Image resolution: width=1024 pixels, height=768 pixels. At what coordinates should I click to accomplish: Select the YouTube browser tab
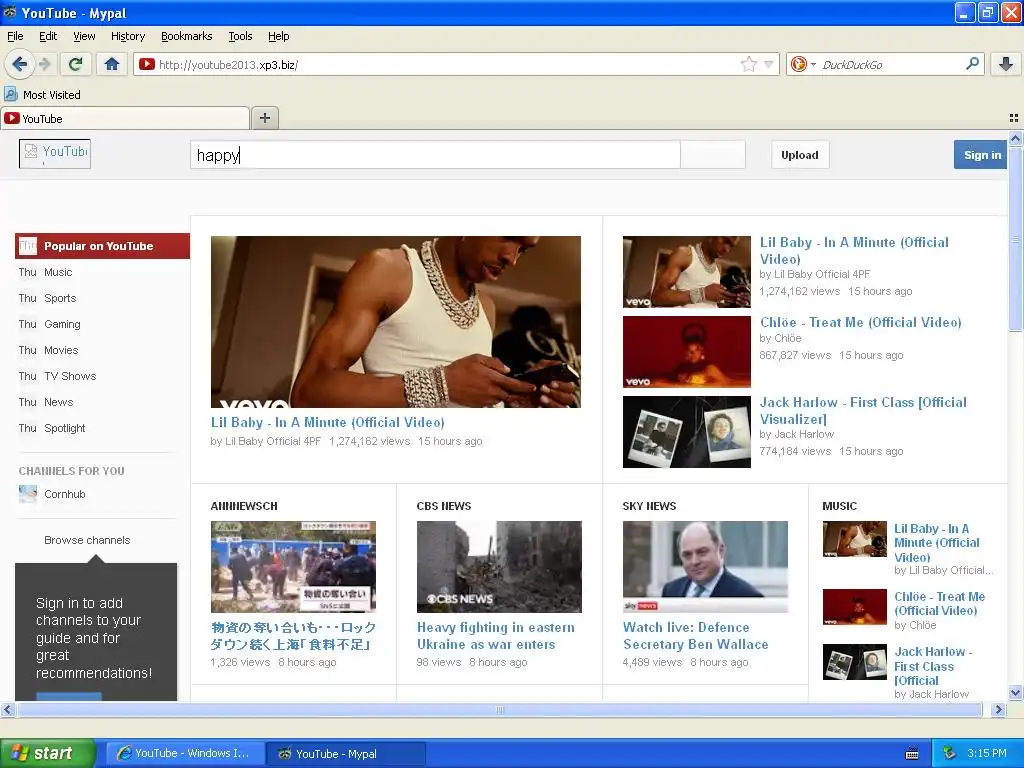pos(125,118)
